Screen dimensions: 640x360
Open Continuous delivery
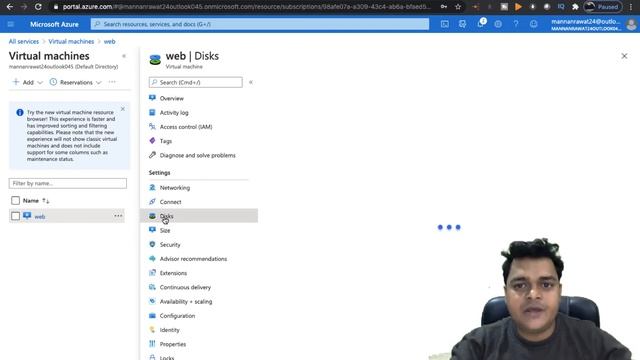point(185,287)
